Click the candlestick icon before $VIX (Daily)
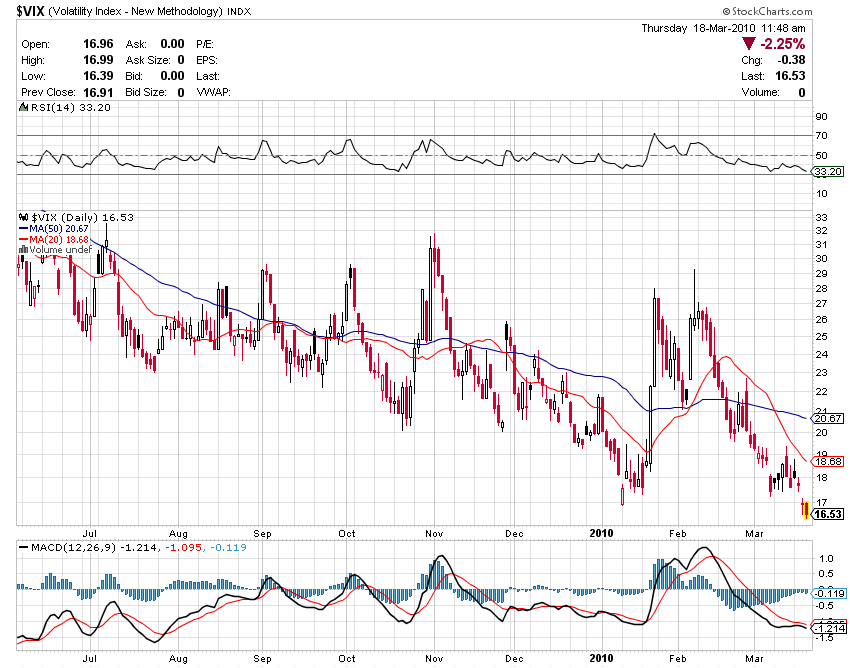This screenshot has height=668, width=850. click(x=24, y=217)
